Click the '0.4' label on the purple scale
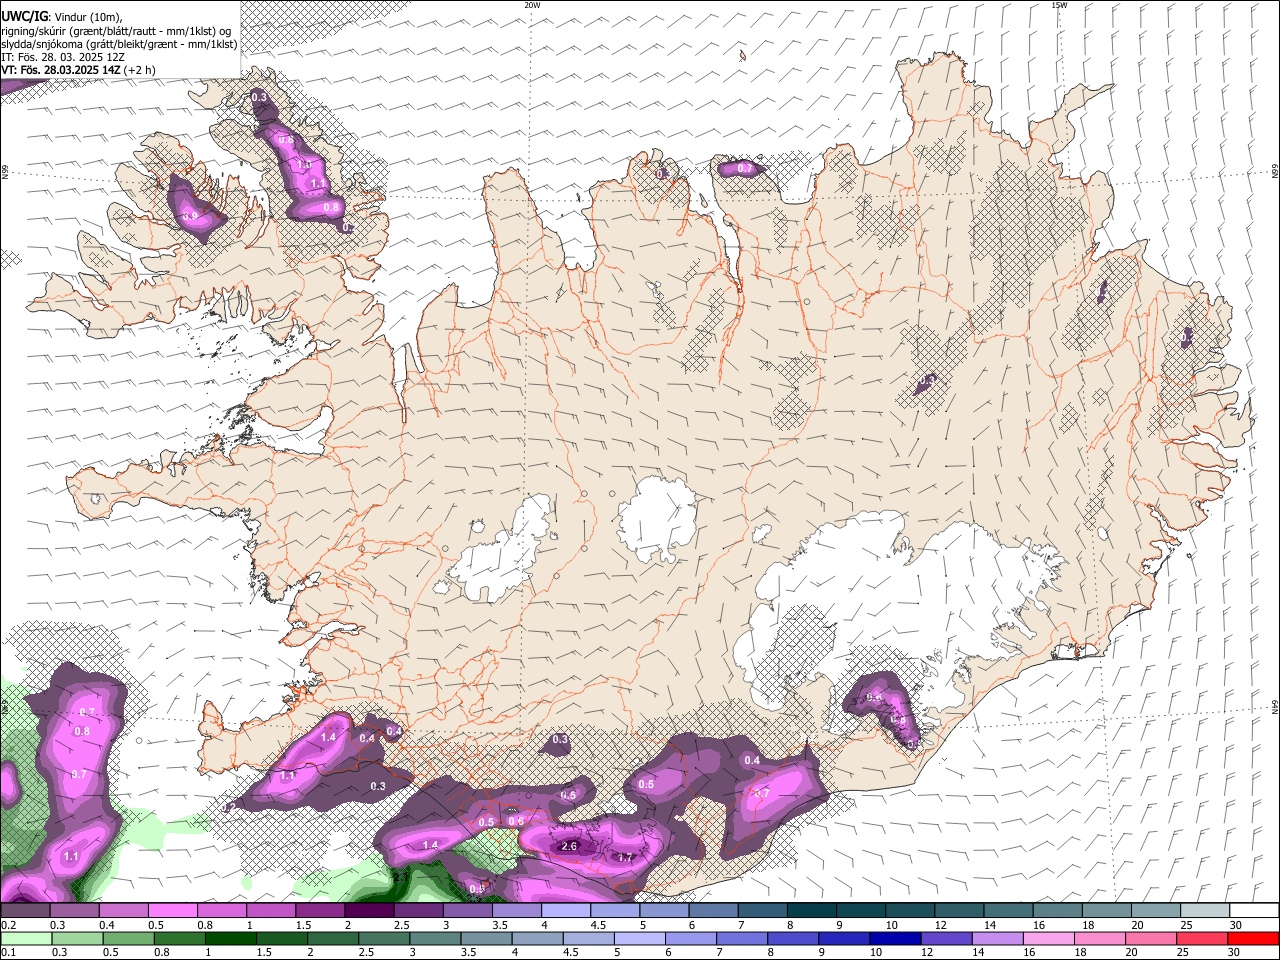Image resolution: width=1280 pixels, height=960 pixels. point(107,925)
